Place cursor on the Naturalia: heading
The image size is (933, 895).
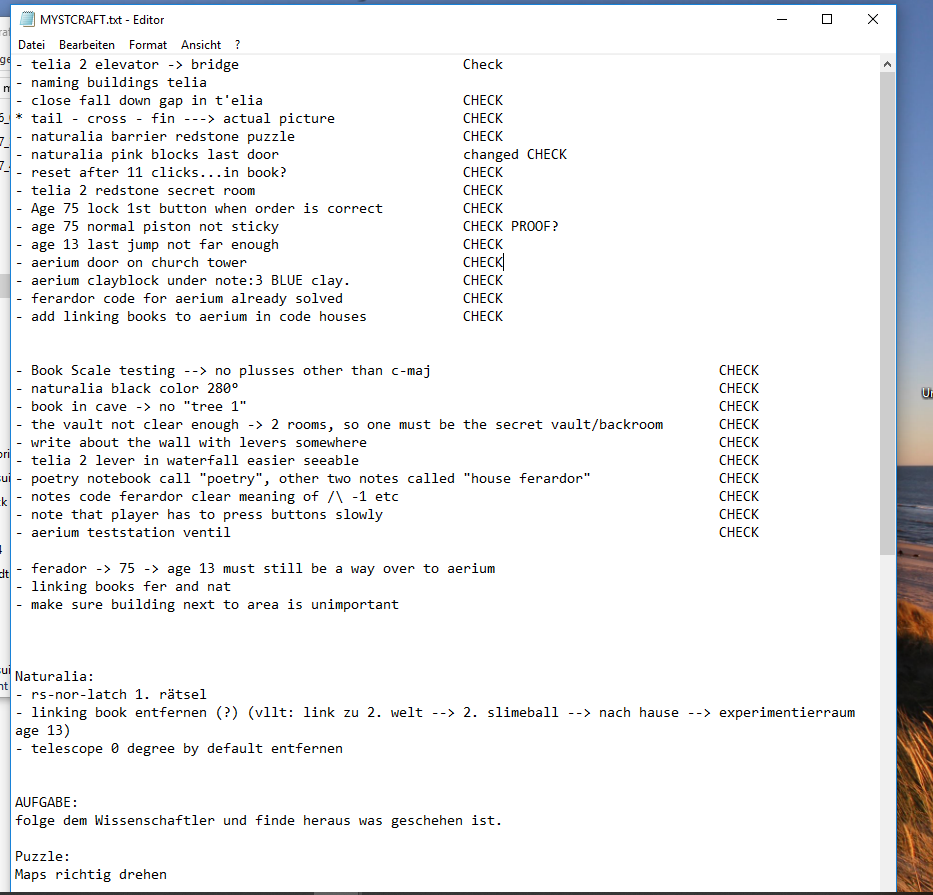point(55,677)
